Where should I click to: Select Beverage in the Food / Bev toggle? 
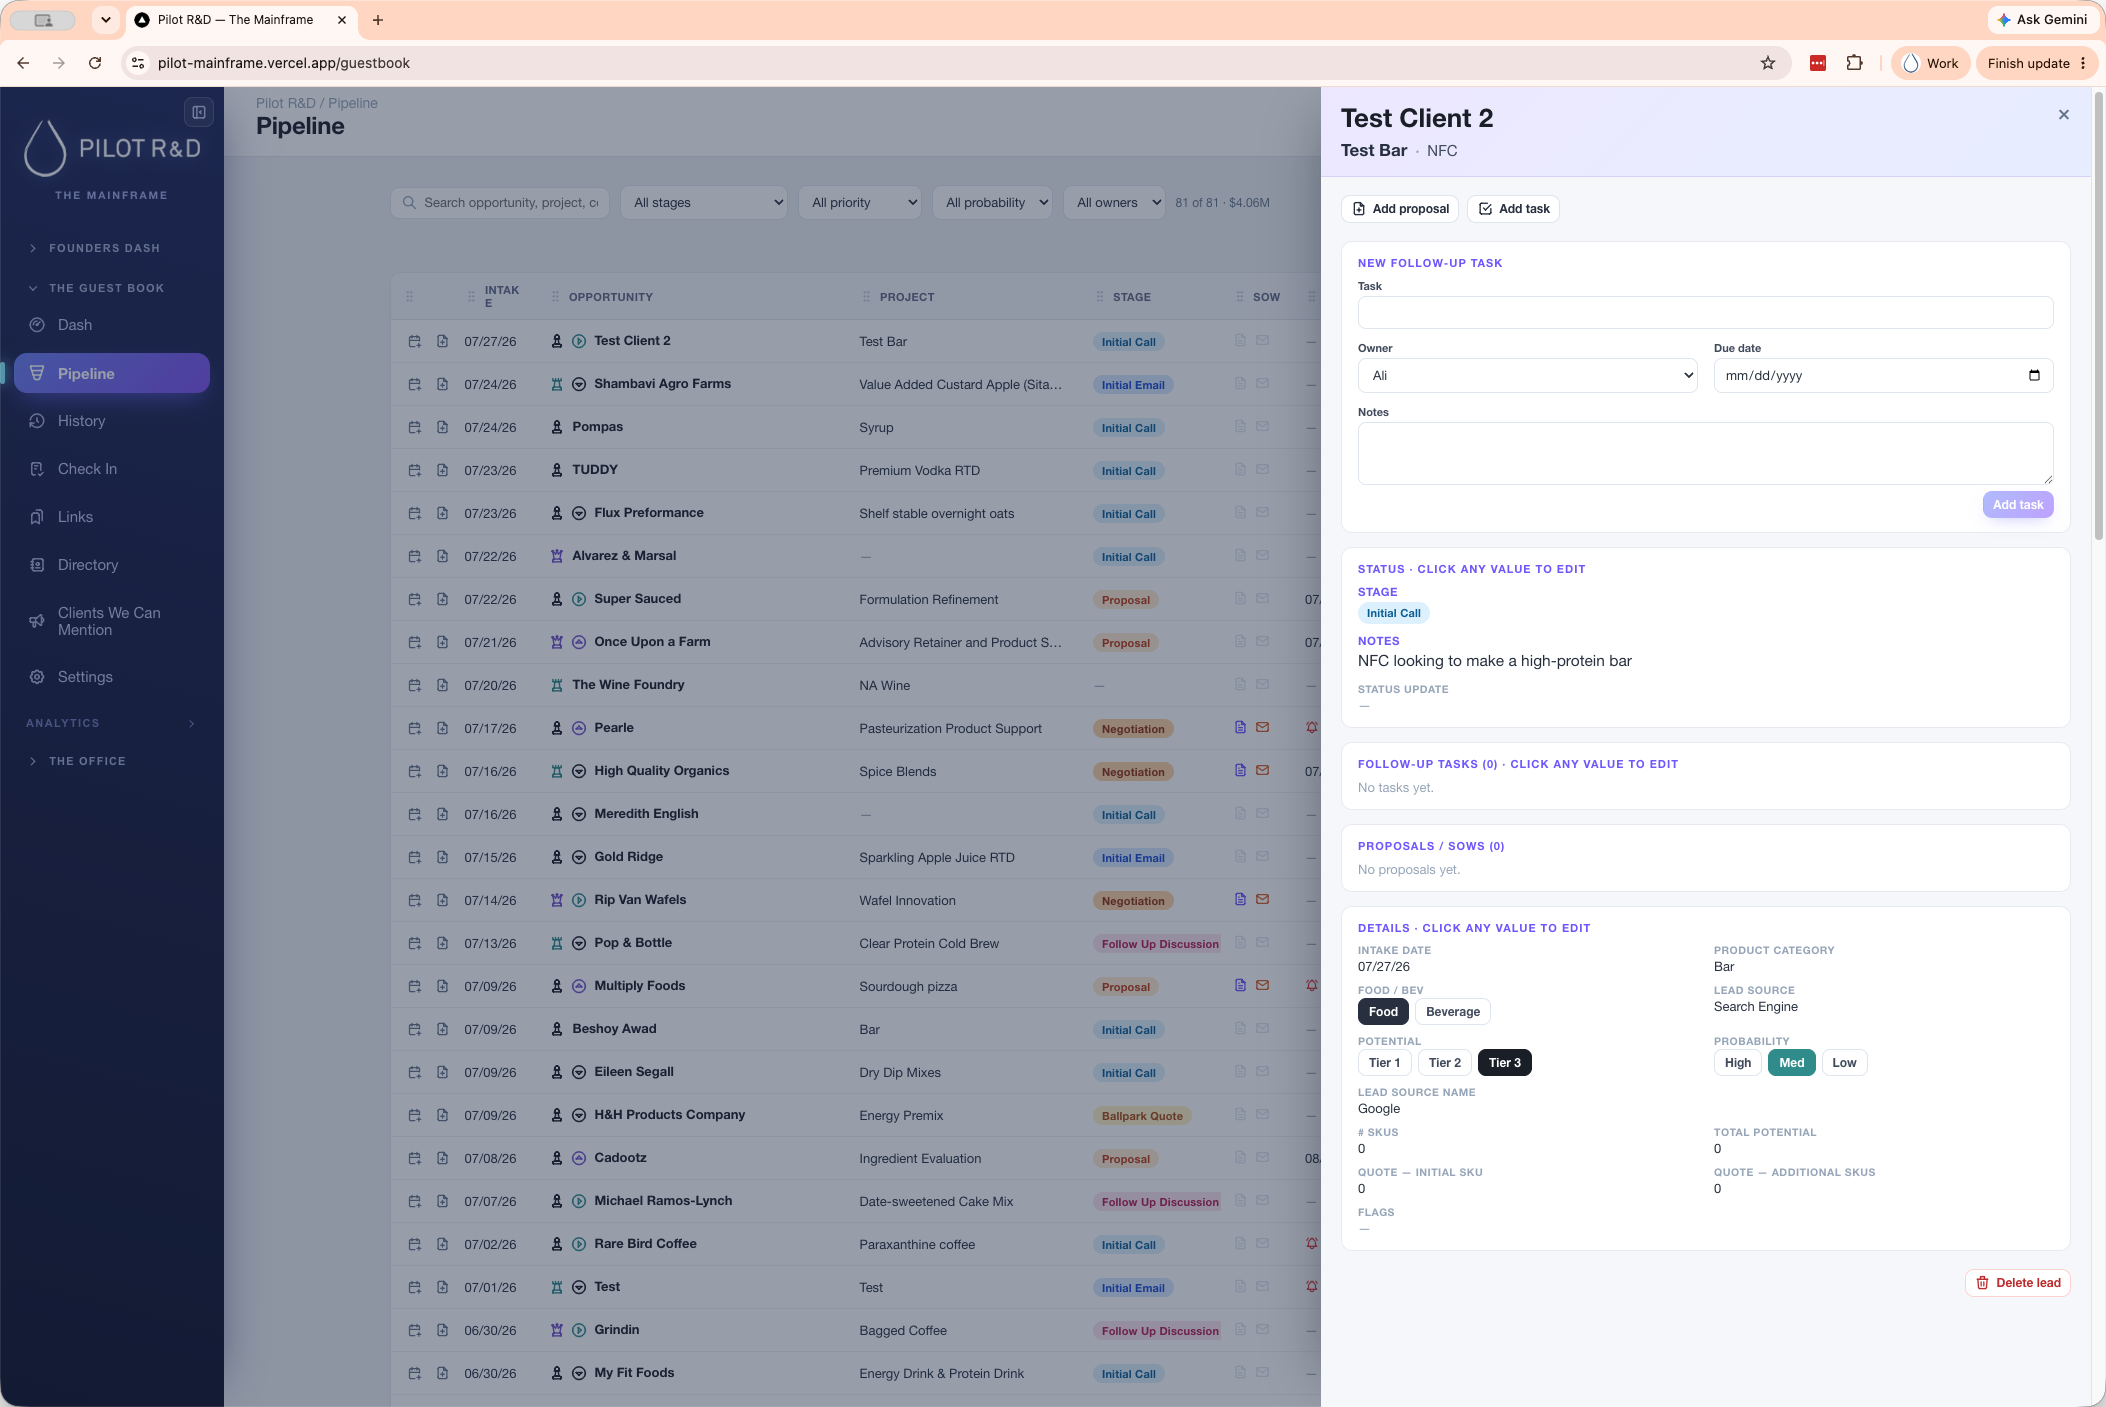tap(1453, 1012)
